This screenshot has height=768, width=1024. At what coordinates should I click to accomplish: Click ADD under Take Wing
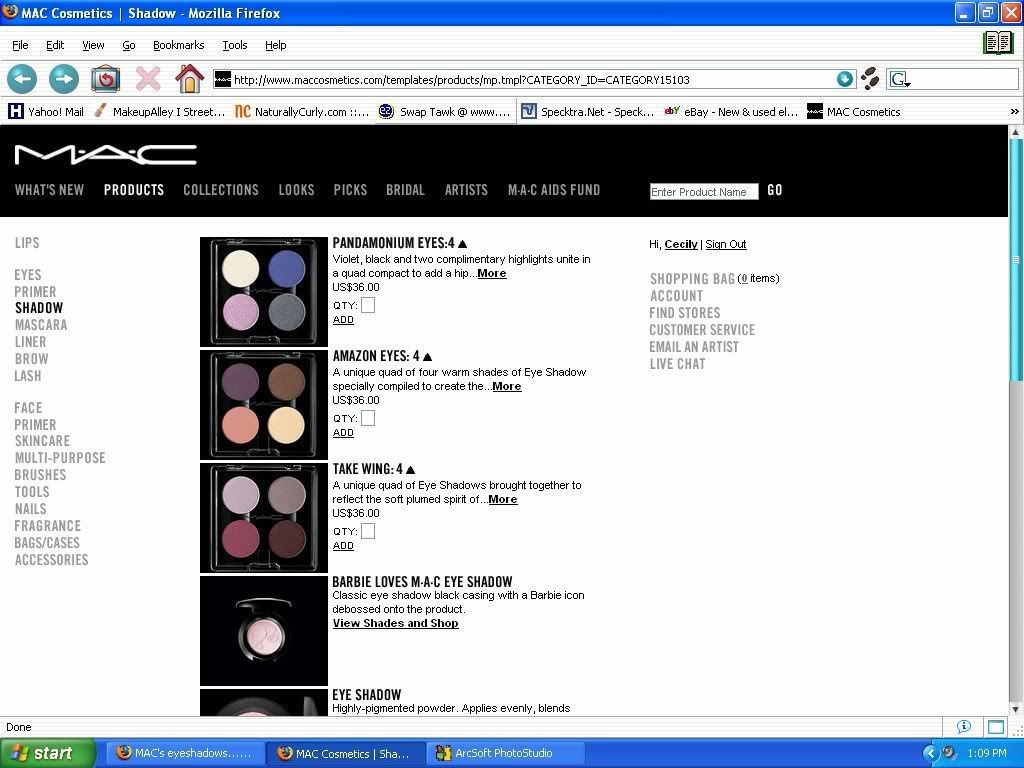tap(343, 545)
